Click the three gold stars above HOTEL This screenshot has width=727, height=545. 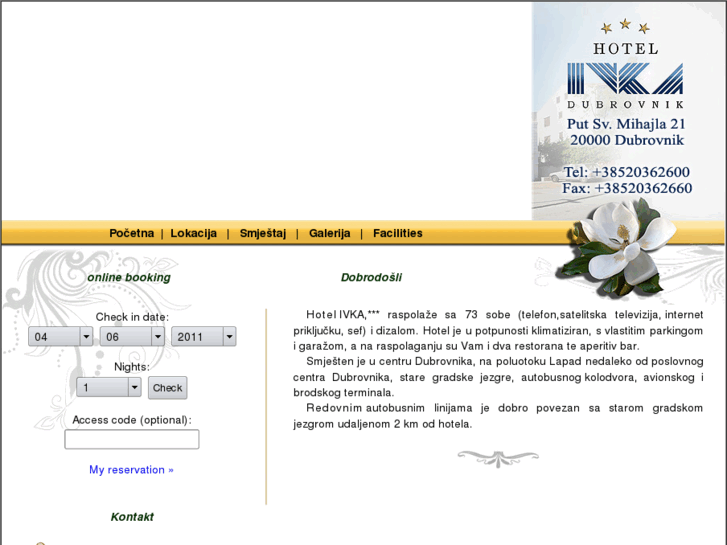click(625, 26)
